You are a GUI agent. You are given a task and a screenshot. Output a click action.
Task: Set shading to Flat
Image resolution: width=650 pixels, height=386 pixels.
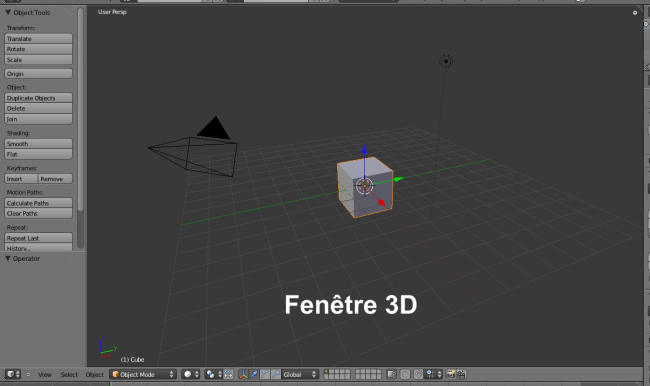pos(39,154)
